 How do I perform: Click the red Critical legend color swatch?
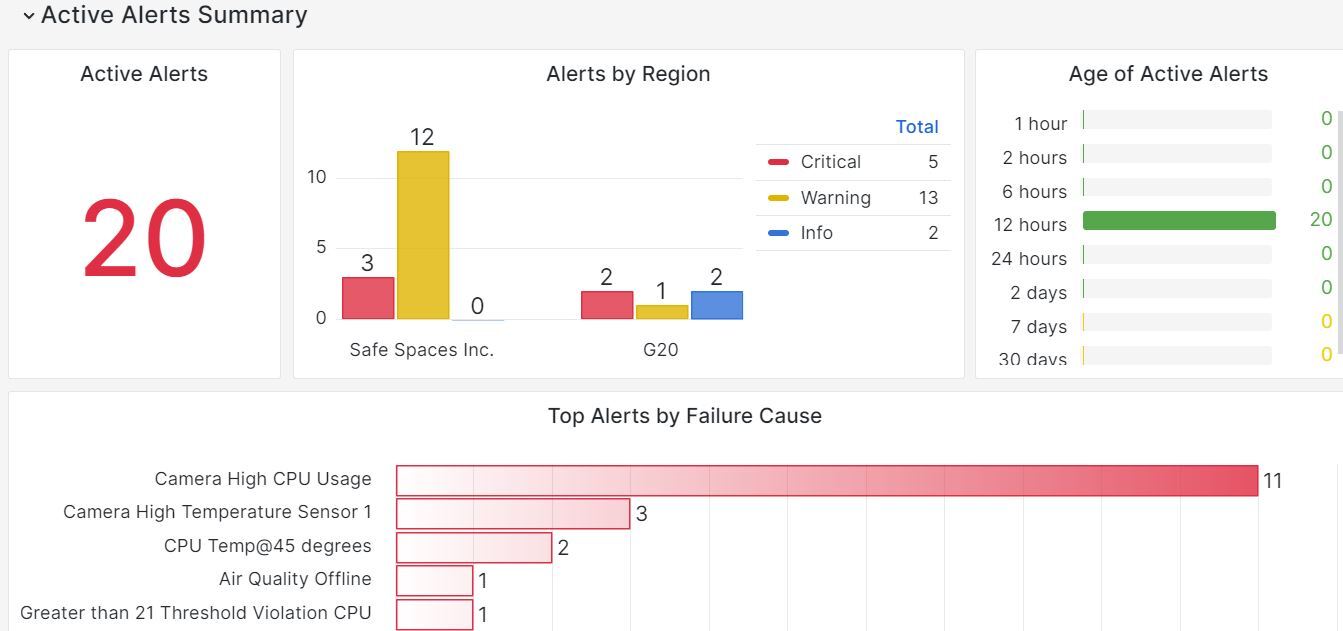778,162
